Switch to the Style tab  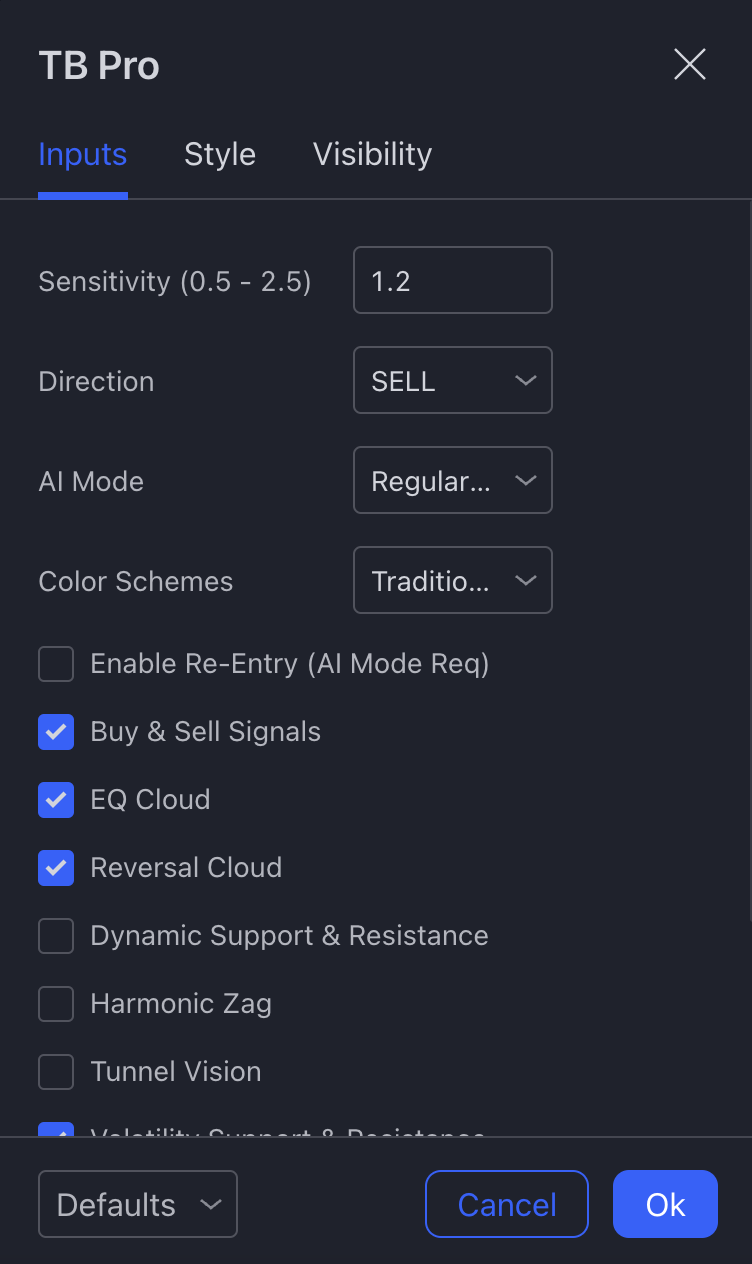(220, 155)
